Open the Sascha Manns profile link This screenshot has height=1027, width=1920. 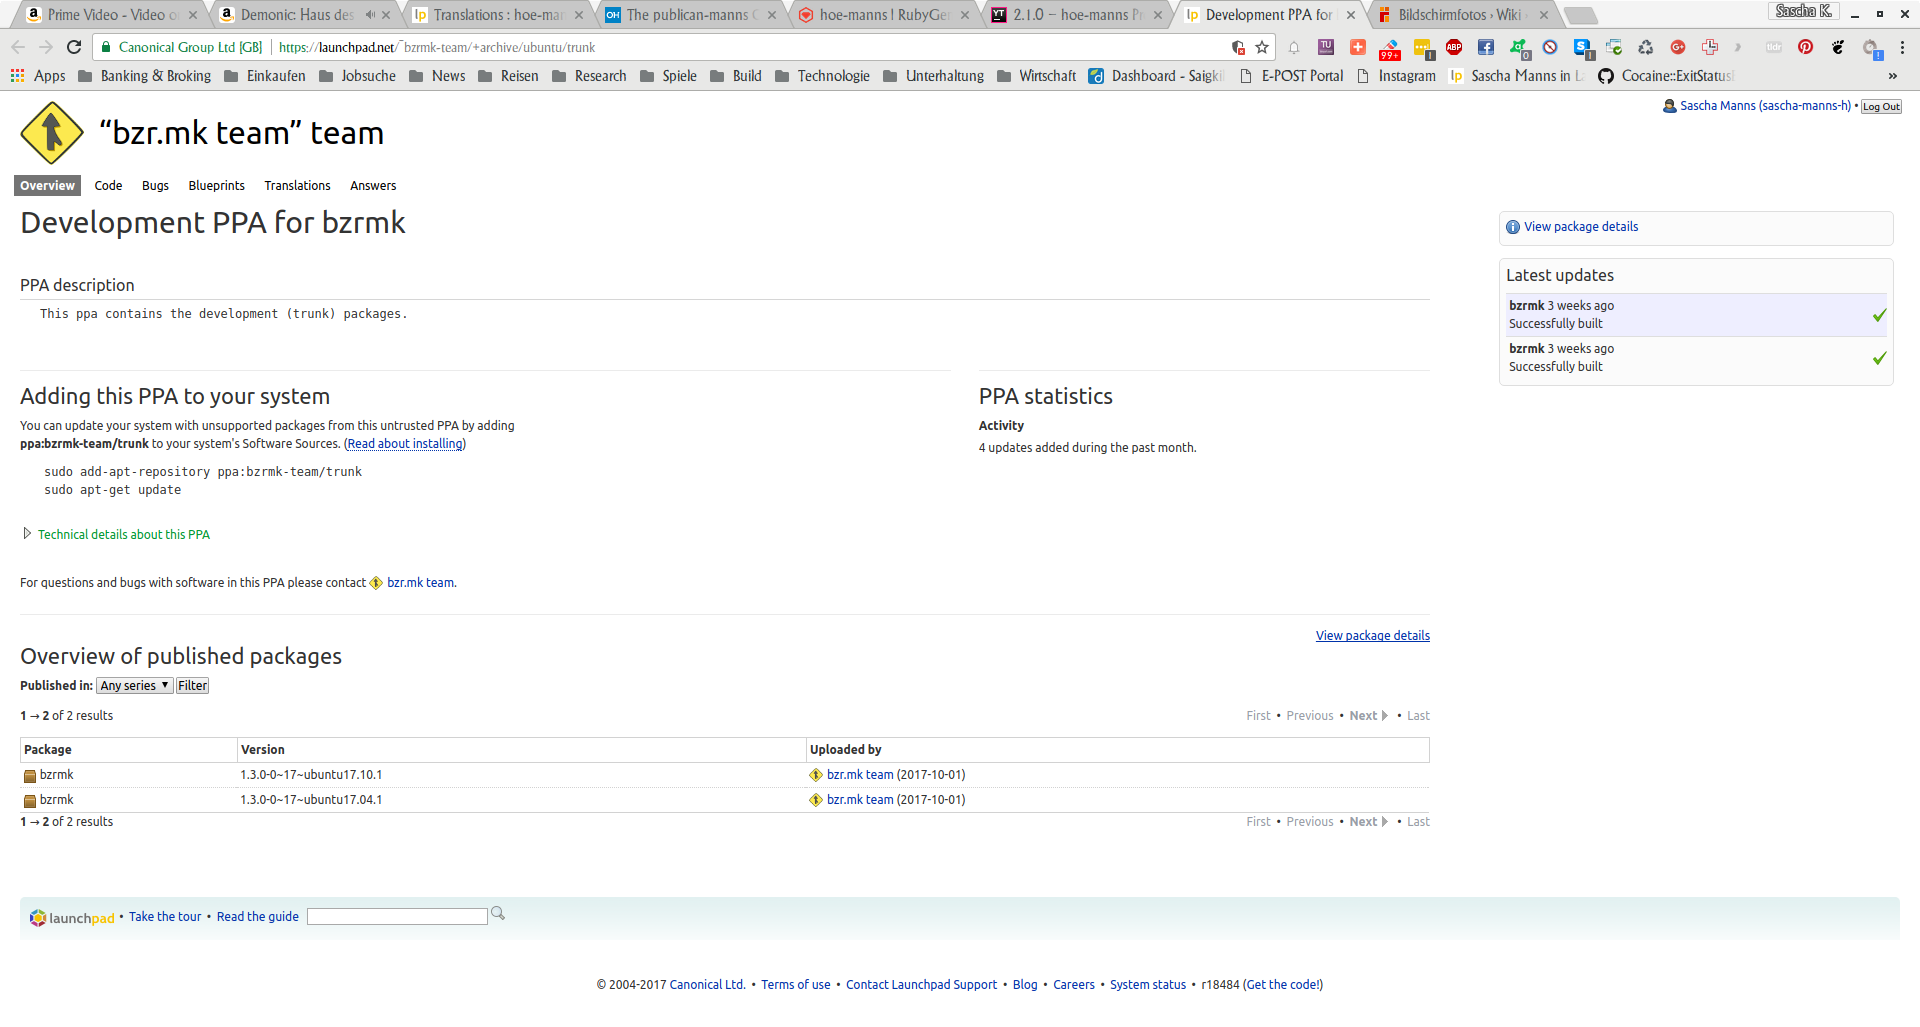pyautogui.click(x=1765, y=106)
